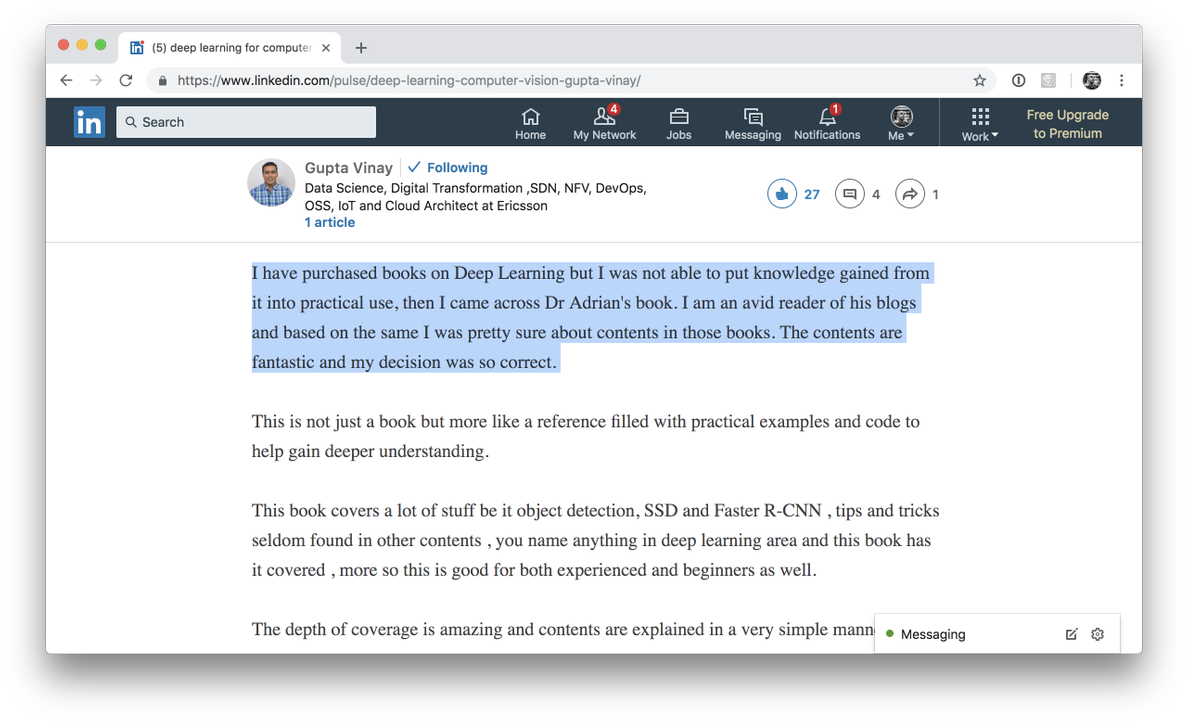1187x722 pixels.
Task: Open My Network page
Action: (x=604, y=123)
